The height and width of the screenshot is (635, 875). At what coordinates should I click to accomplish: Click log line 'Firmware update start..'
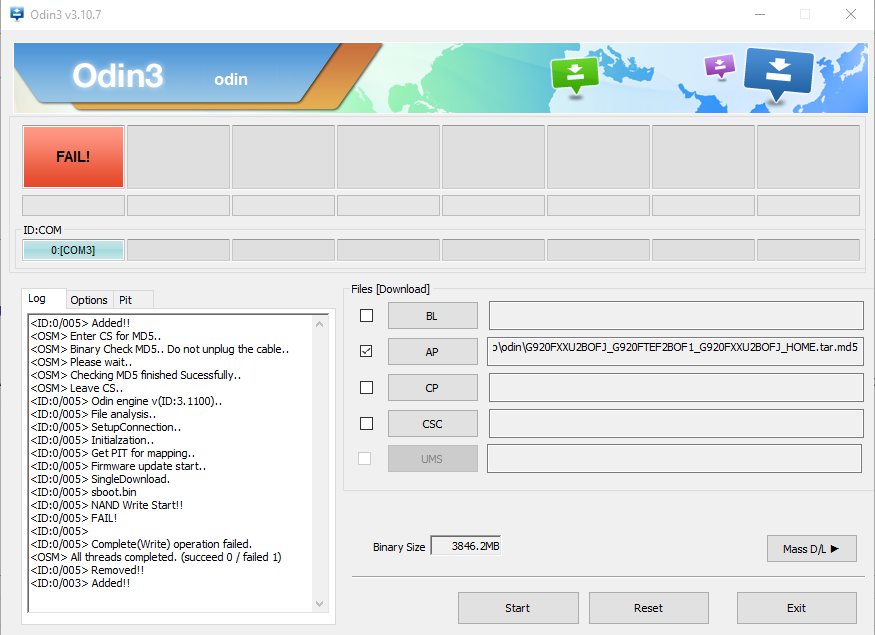[x=118, y=466]
